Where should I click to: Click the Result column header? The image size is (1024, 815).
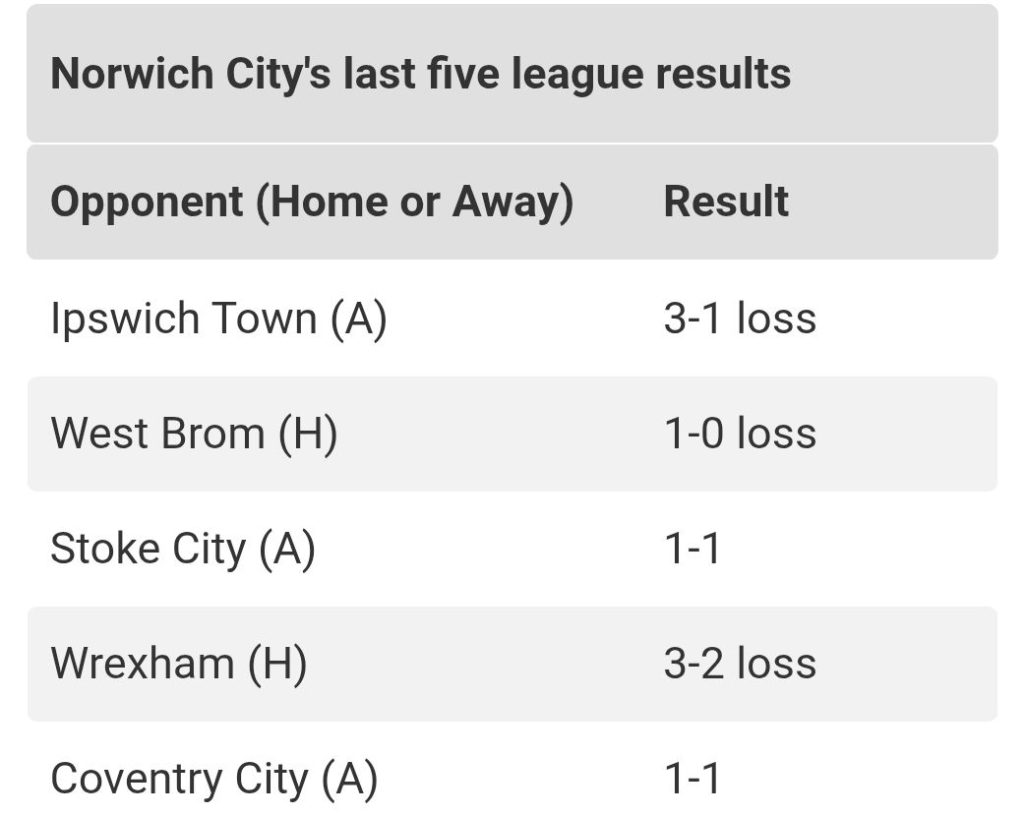coord(726,202)
